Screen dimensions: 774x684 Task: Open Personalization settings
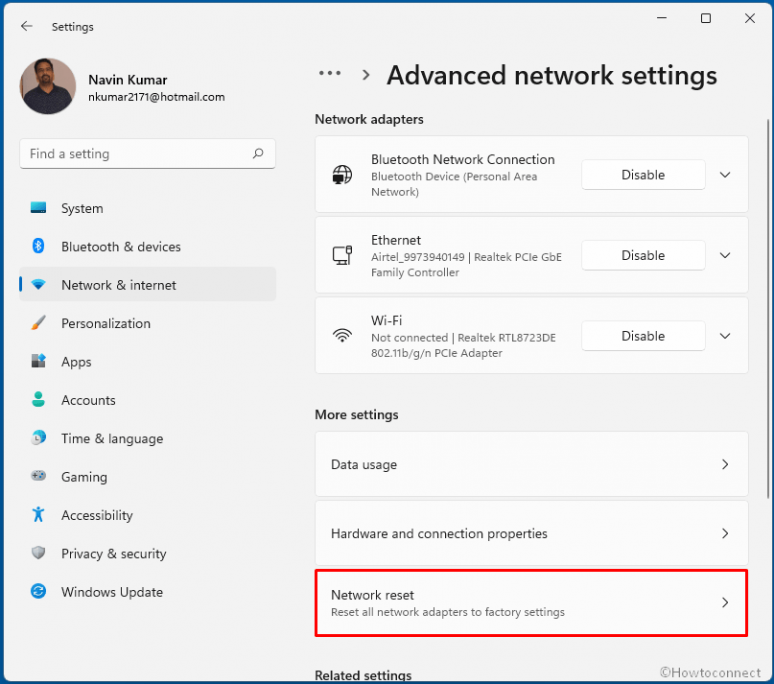pyautogui.click(x=147, y=323)
